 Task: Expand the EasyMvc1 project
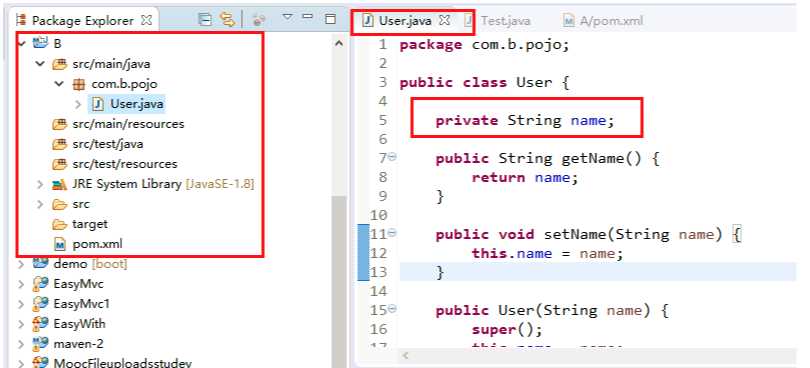21,304
